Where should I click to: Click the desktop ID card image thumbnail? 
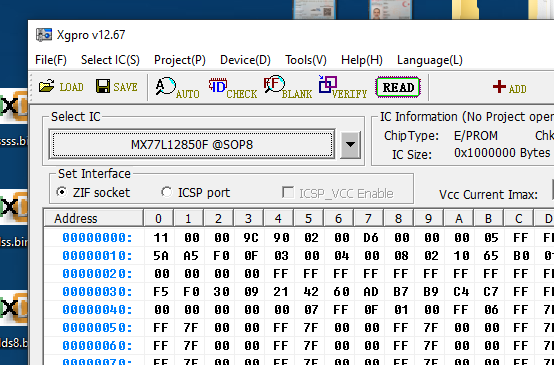[x=314, y=10]
